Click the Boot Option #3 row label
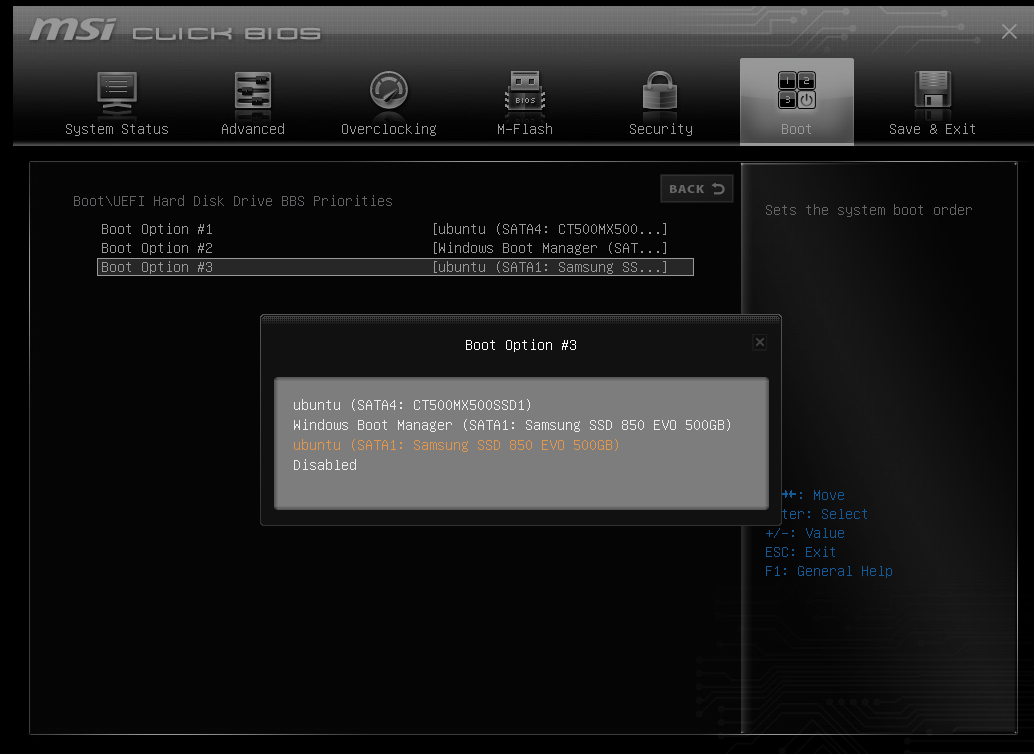 157,267
